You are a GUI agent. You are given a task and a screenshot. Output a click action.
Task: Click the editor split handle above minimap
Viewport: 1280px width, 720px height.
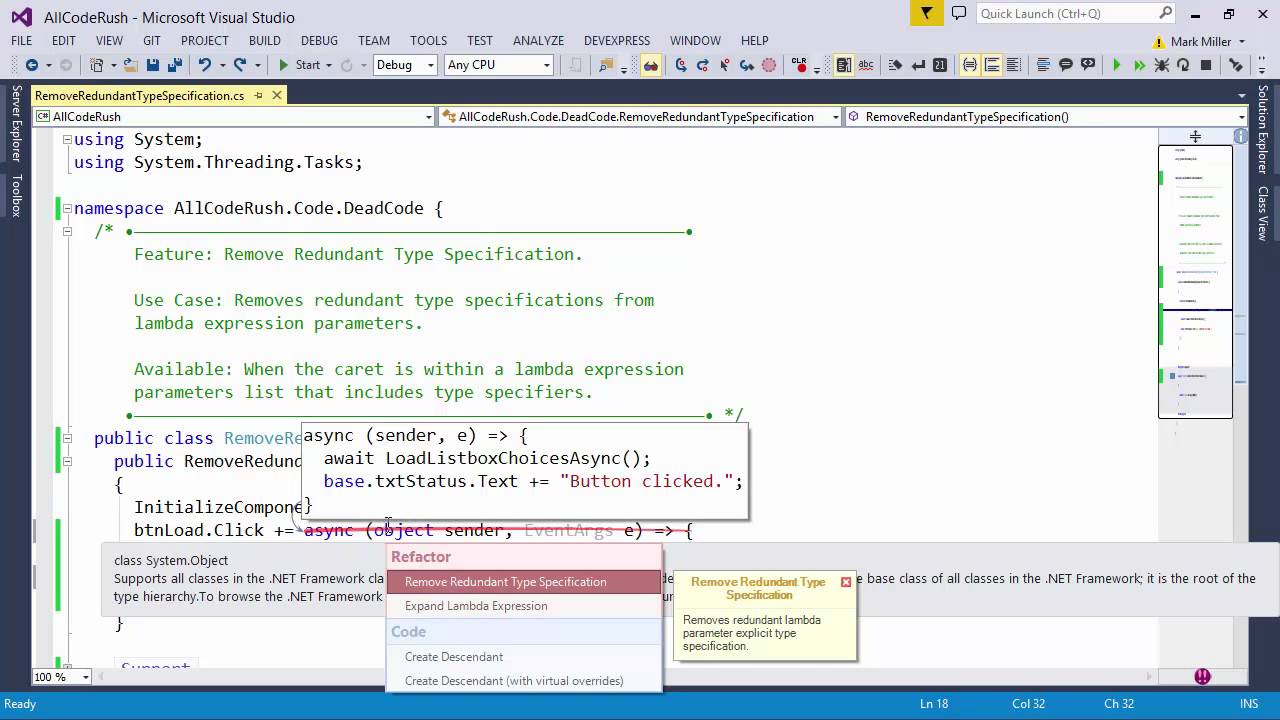1195,136
